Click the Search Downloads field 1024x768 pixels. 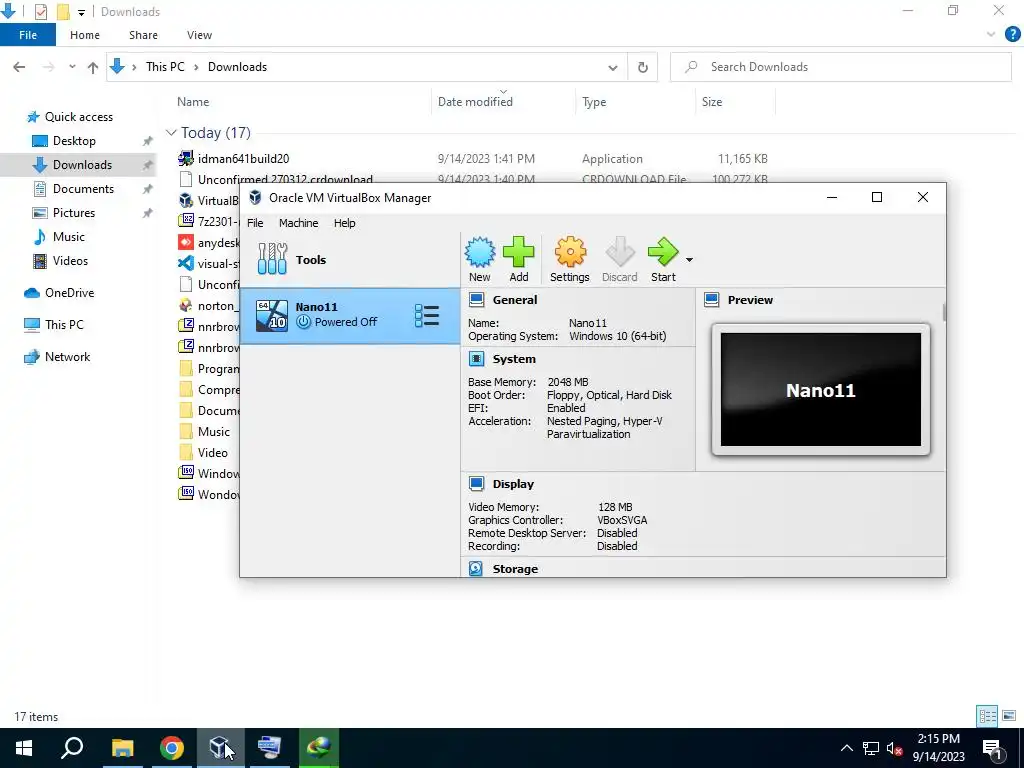(840, 67)
